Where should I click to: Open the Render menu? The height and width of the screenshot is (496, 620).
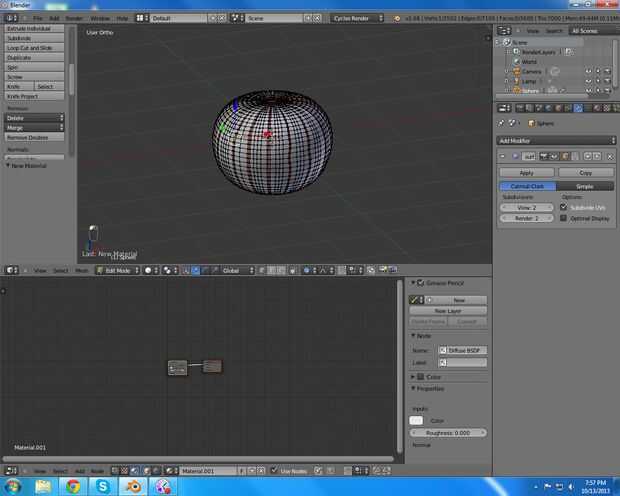pyautogui.click(x=74, y=18)
